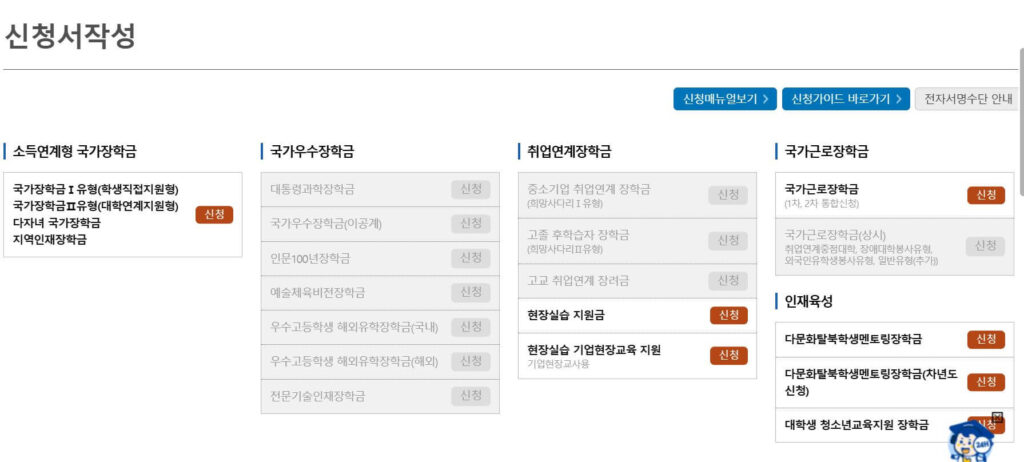
Task: Apply for 현장실습 기업현장교육 지원
Action: coord(728,355)
